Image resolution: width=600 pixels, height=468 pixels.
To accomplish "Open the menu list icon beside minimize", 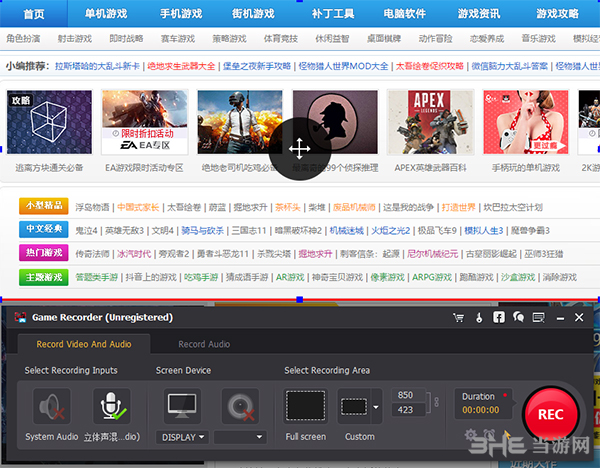I will [539, 318].
